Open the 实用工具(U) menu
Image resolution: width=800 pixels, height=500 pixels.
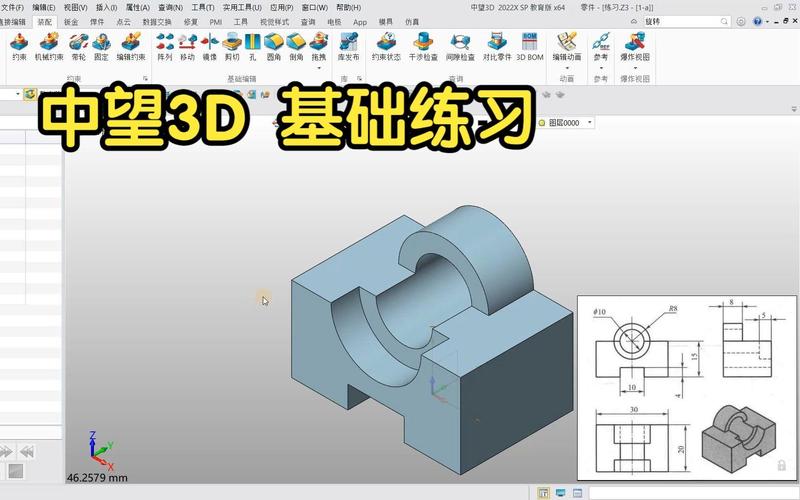[242, 8]
